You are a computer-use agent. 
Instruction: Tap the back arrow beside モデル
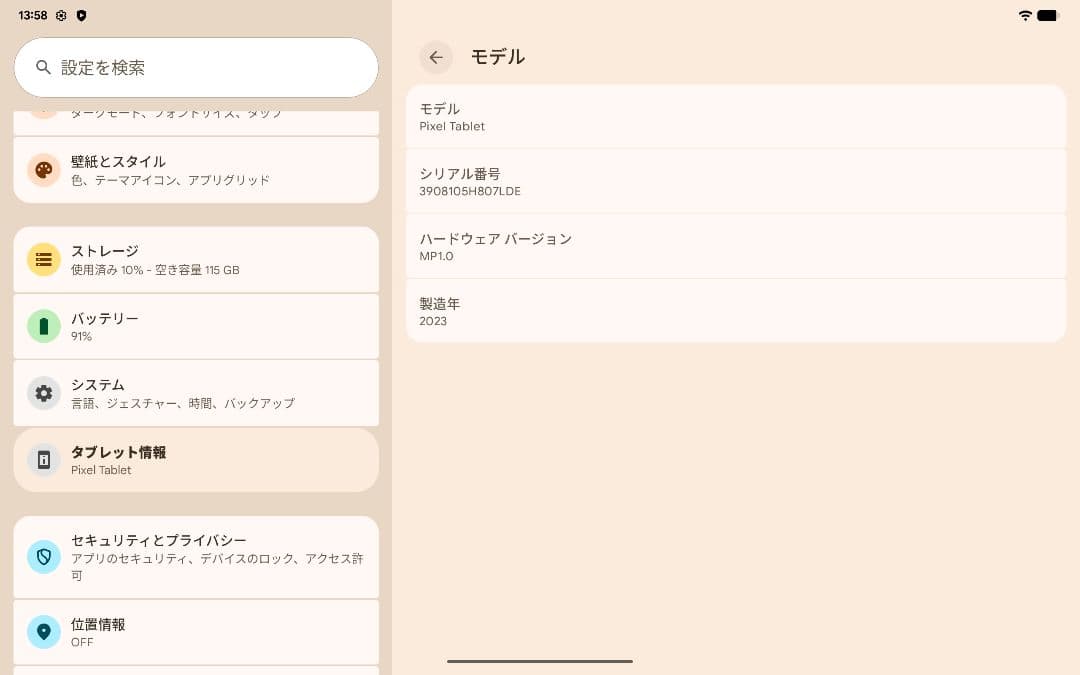point(436,57)
